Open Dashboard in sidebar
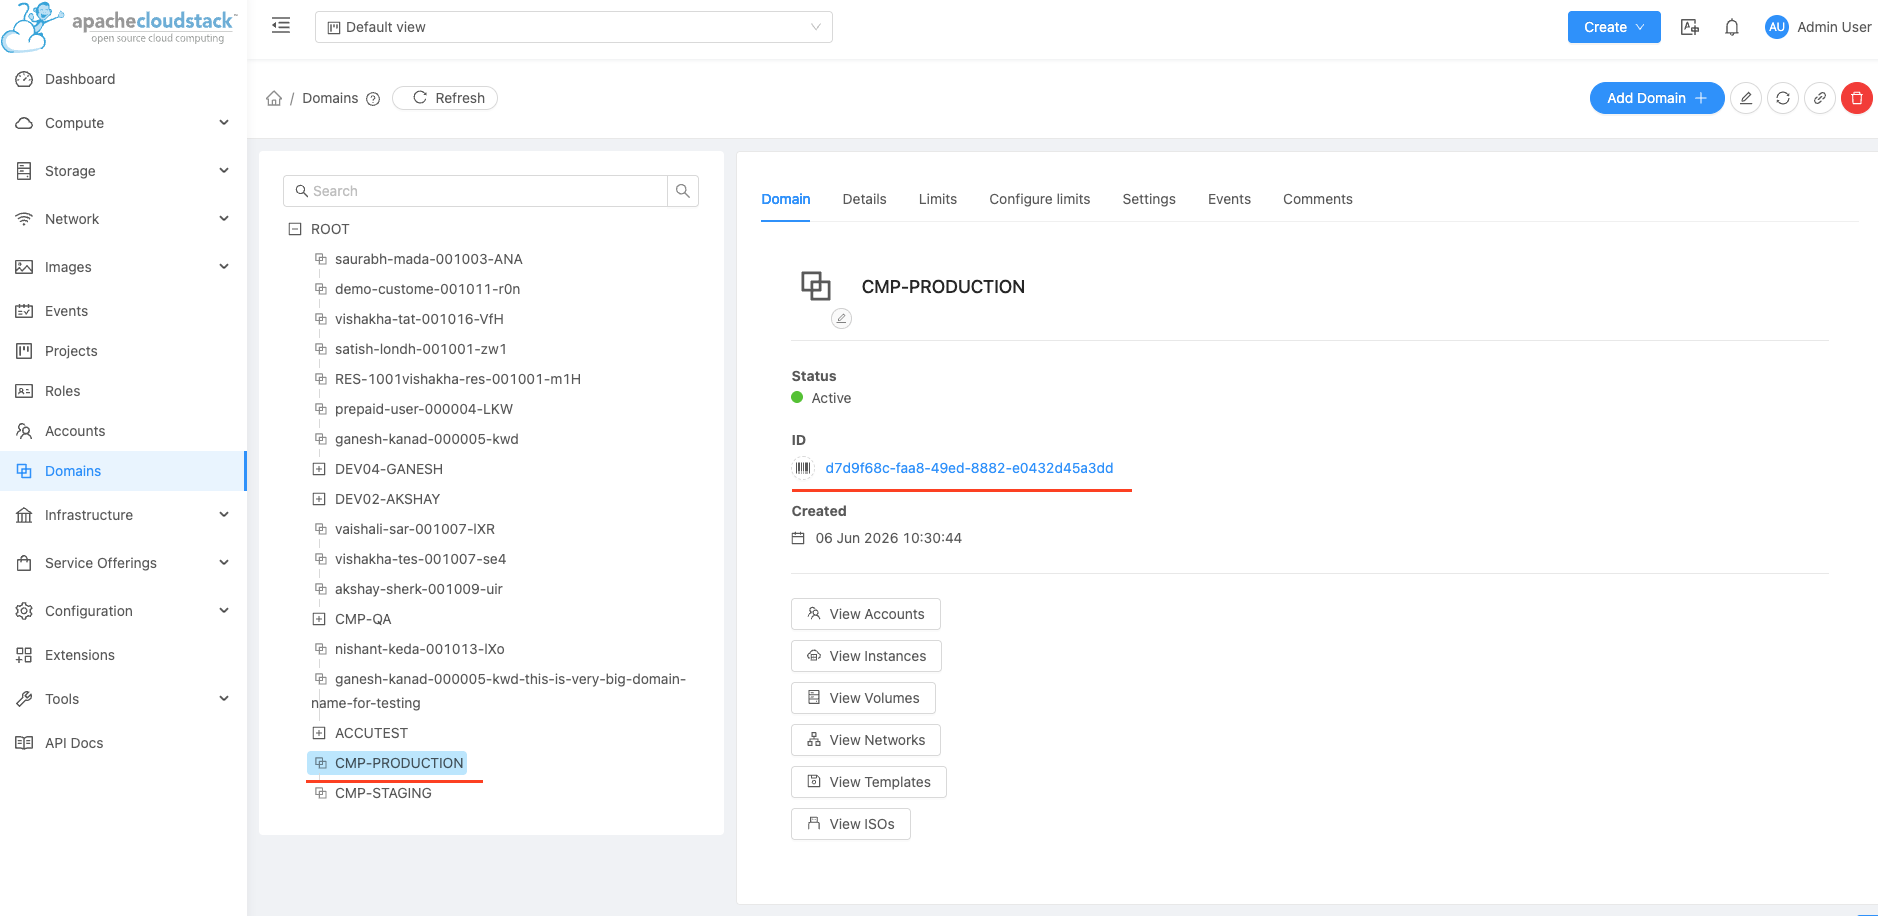 pos(123,79)
